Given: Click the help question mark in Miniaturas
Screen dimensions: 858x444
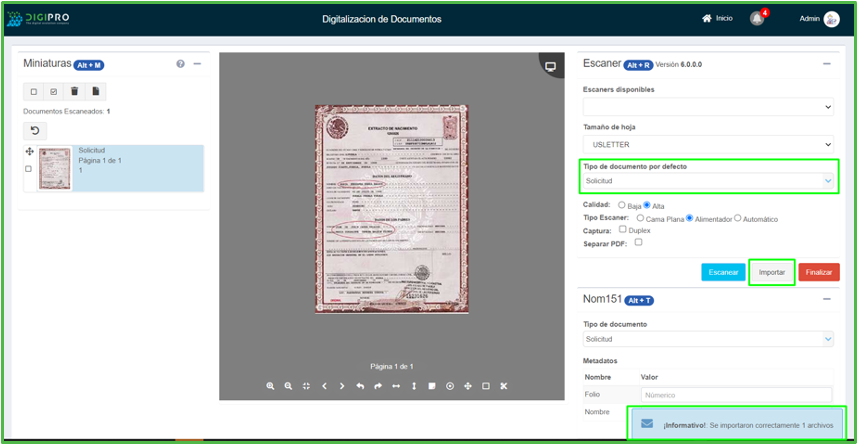Looking at the screenshot, I should coord(181,64).
